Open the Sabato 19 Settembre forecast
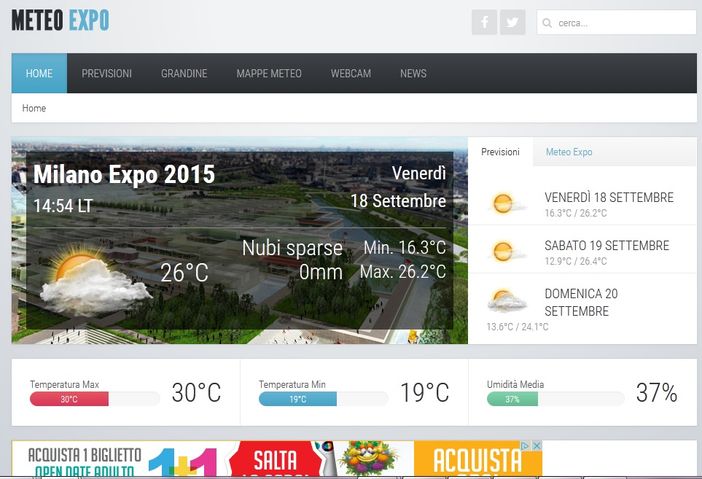This screenshot has height=479, width=702. (607, 245)
